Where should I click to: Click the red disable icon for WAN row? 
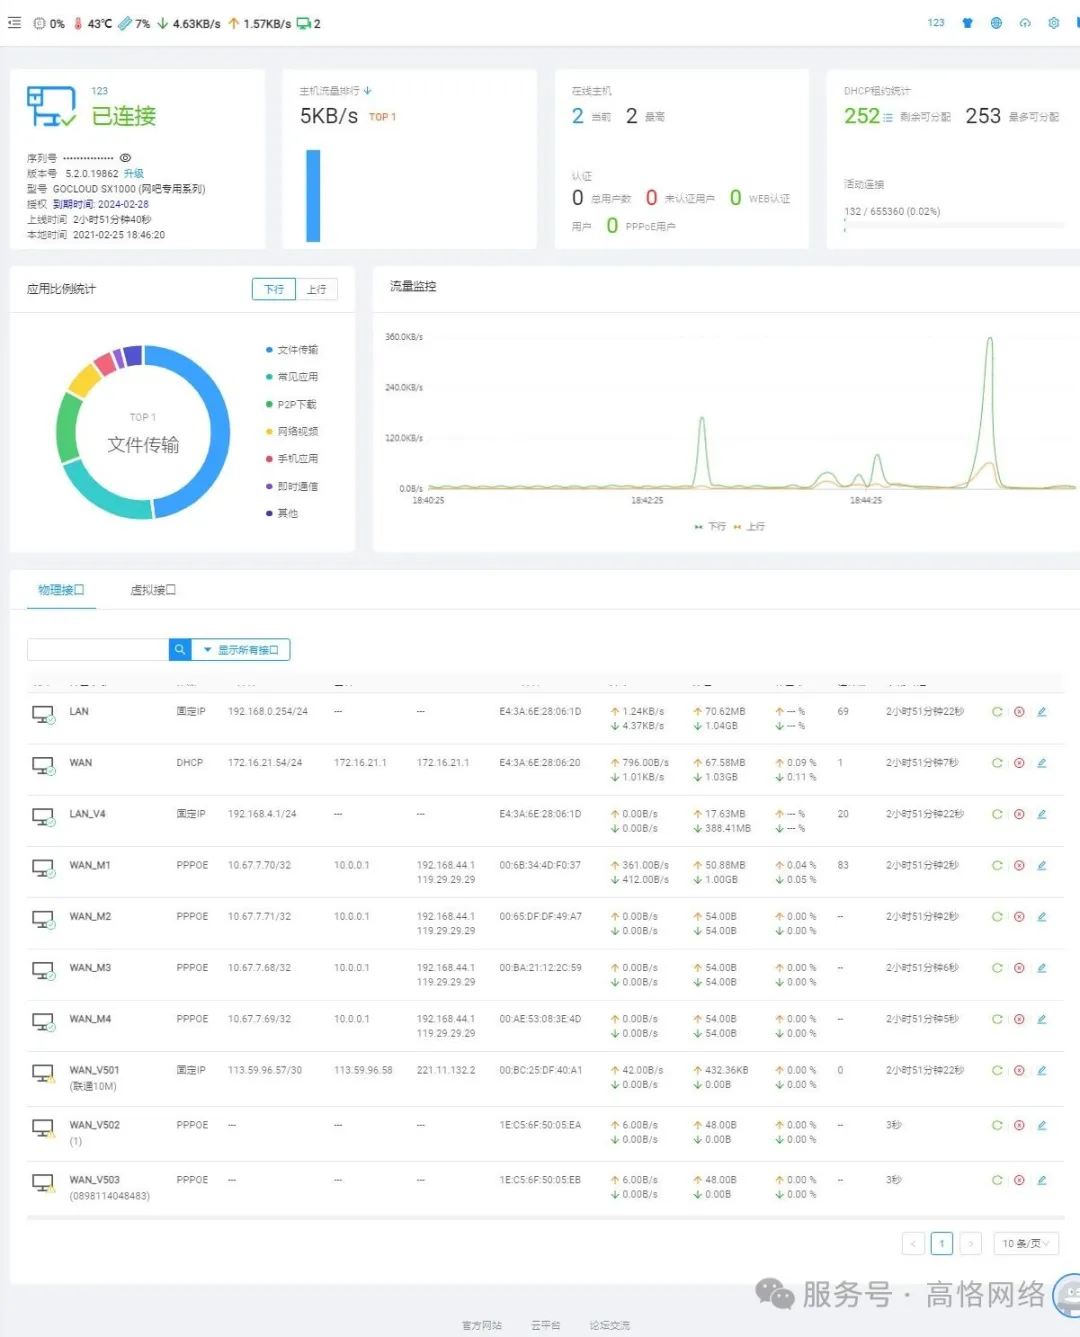1019,763
